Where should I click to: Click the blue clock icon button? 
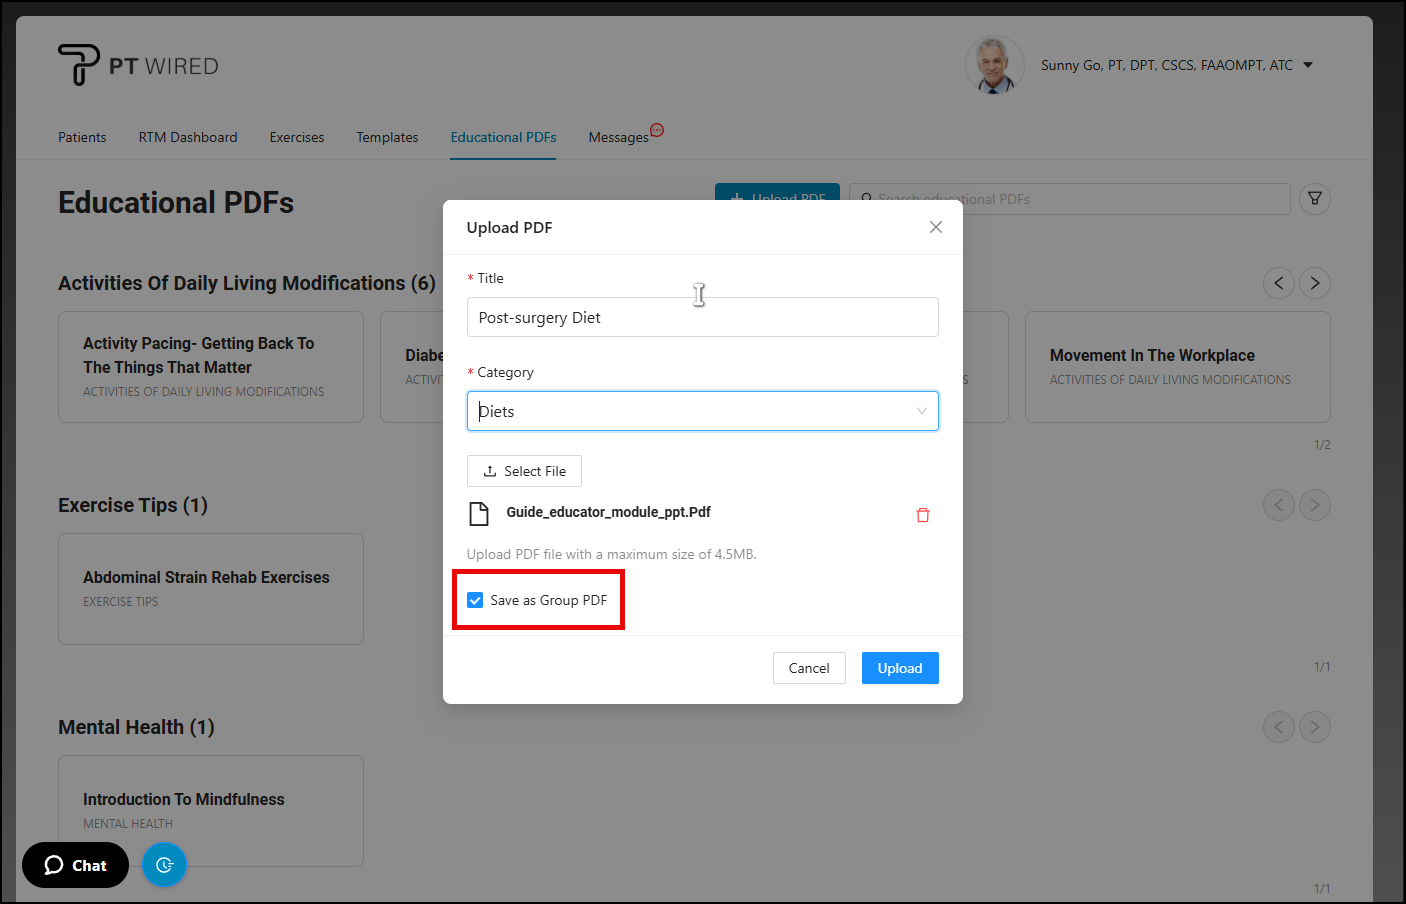point(164,865)
